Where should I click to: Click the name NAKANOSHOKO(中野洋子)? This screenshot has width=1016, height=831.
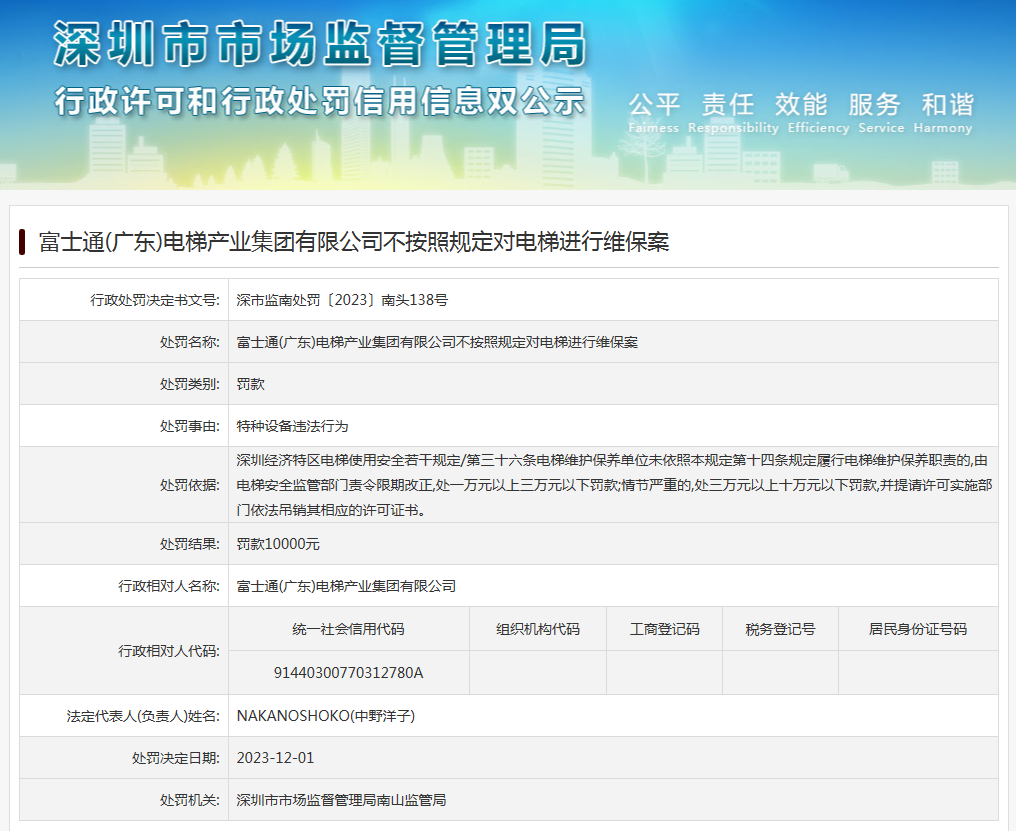pos(326,716)
